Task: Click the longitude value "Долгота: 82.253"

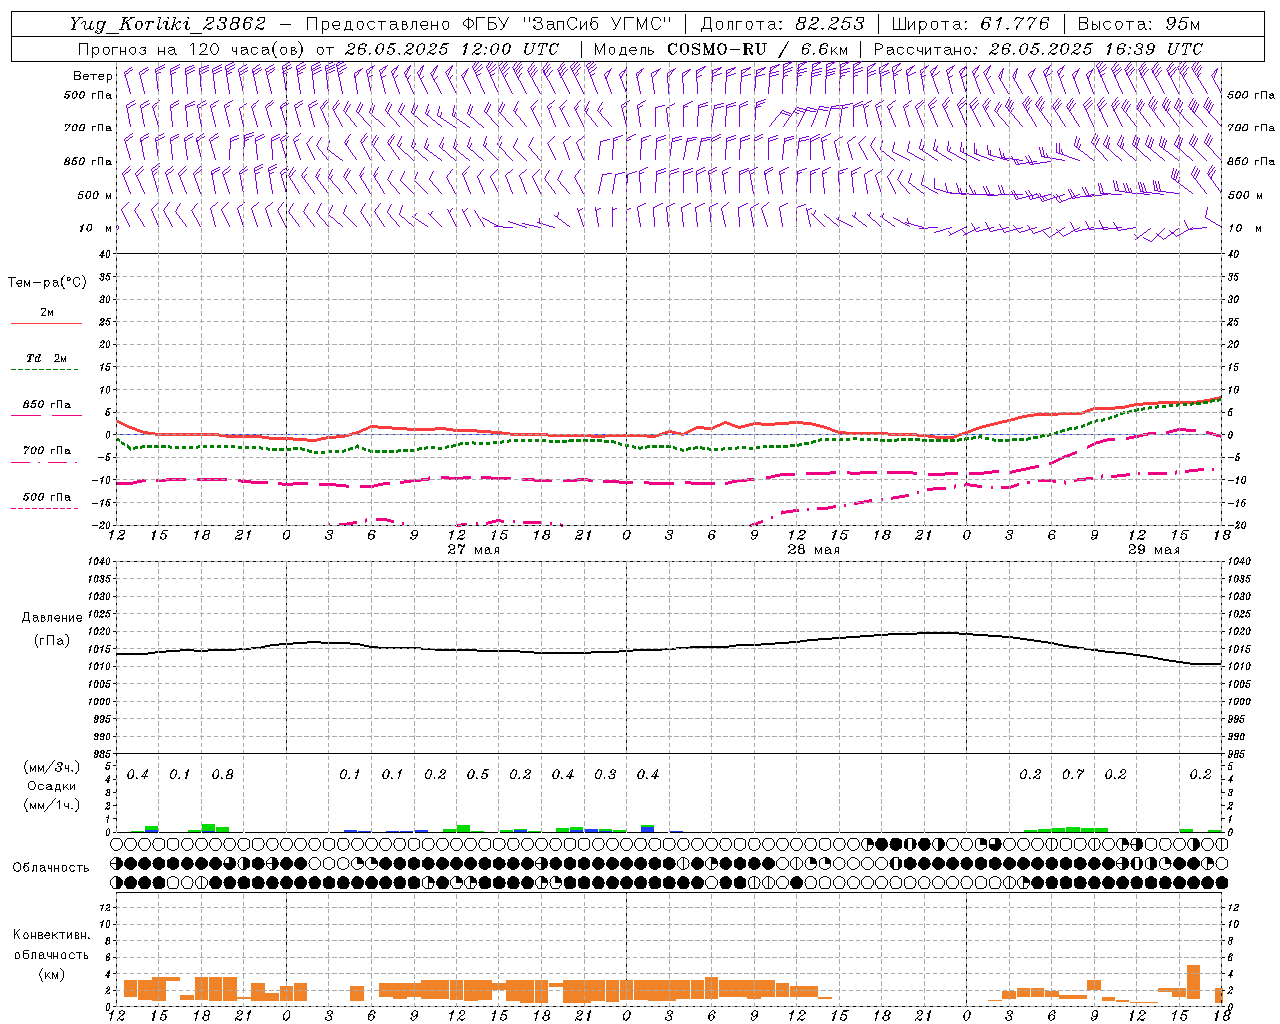Action: click(x=782, y=24)
